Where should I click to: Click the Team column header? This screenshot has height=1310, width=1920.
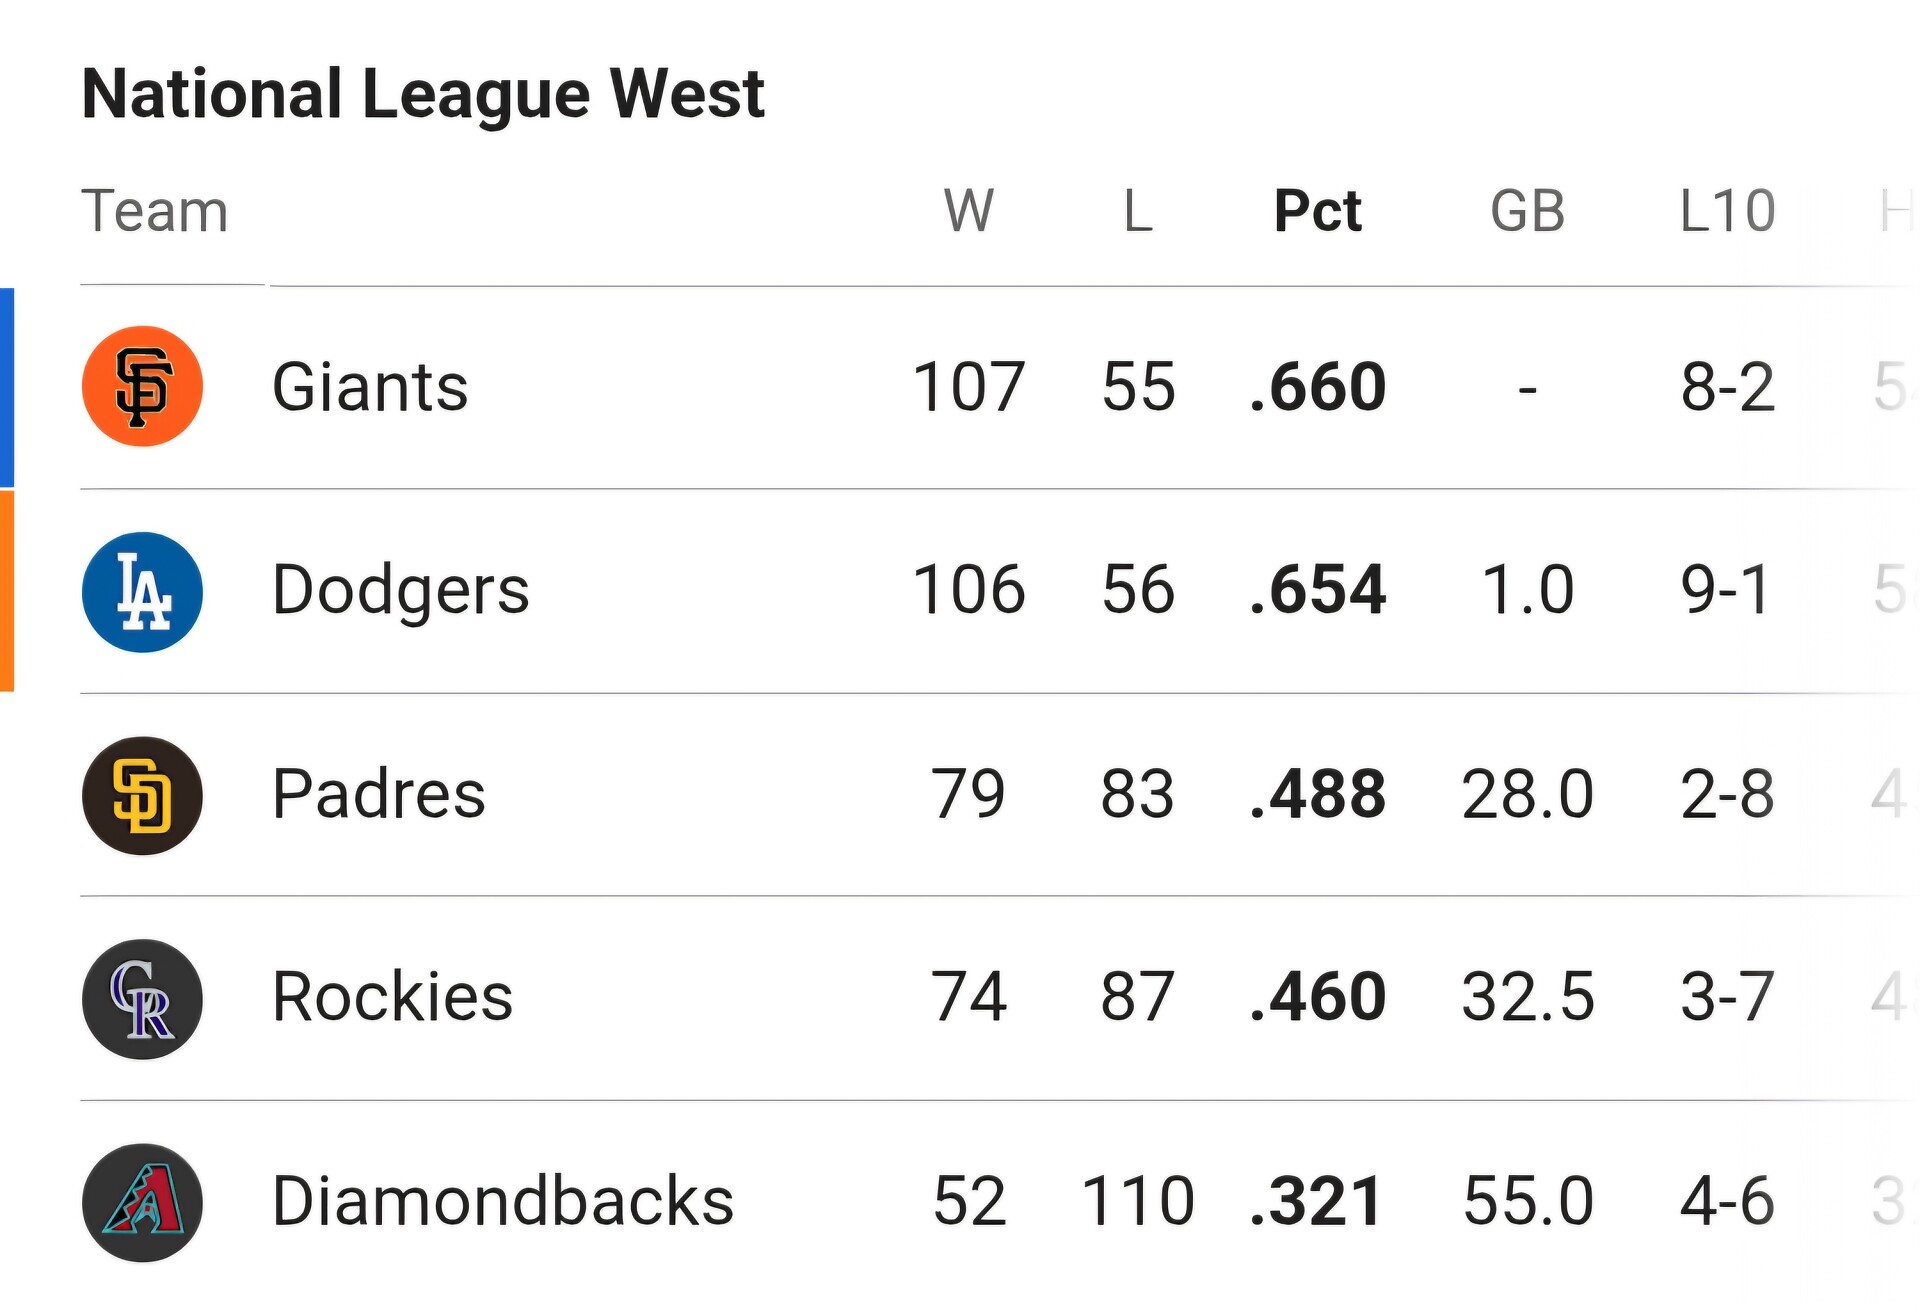pos(155,212)
